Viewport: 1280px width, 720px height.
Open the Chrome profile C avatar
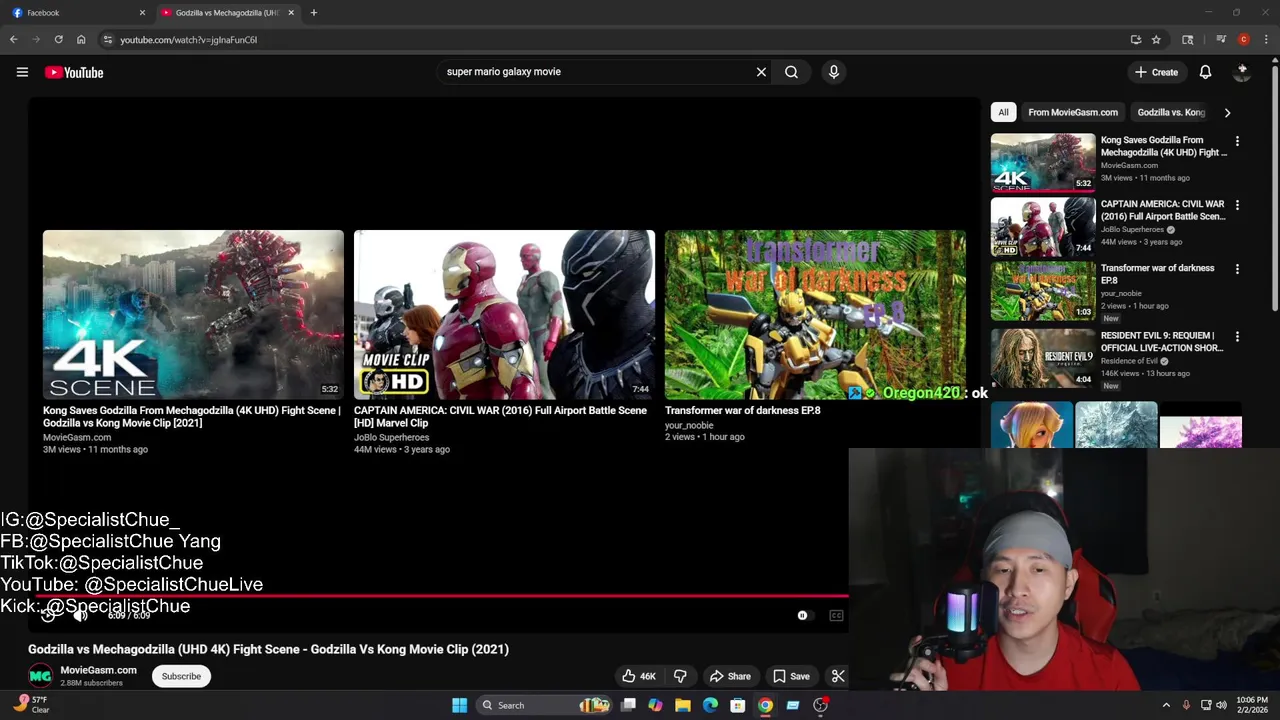point(1243,40)
